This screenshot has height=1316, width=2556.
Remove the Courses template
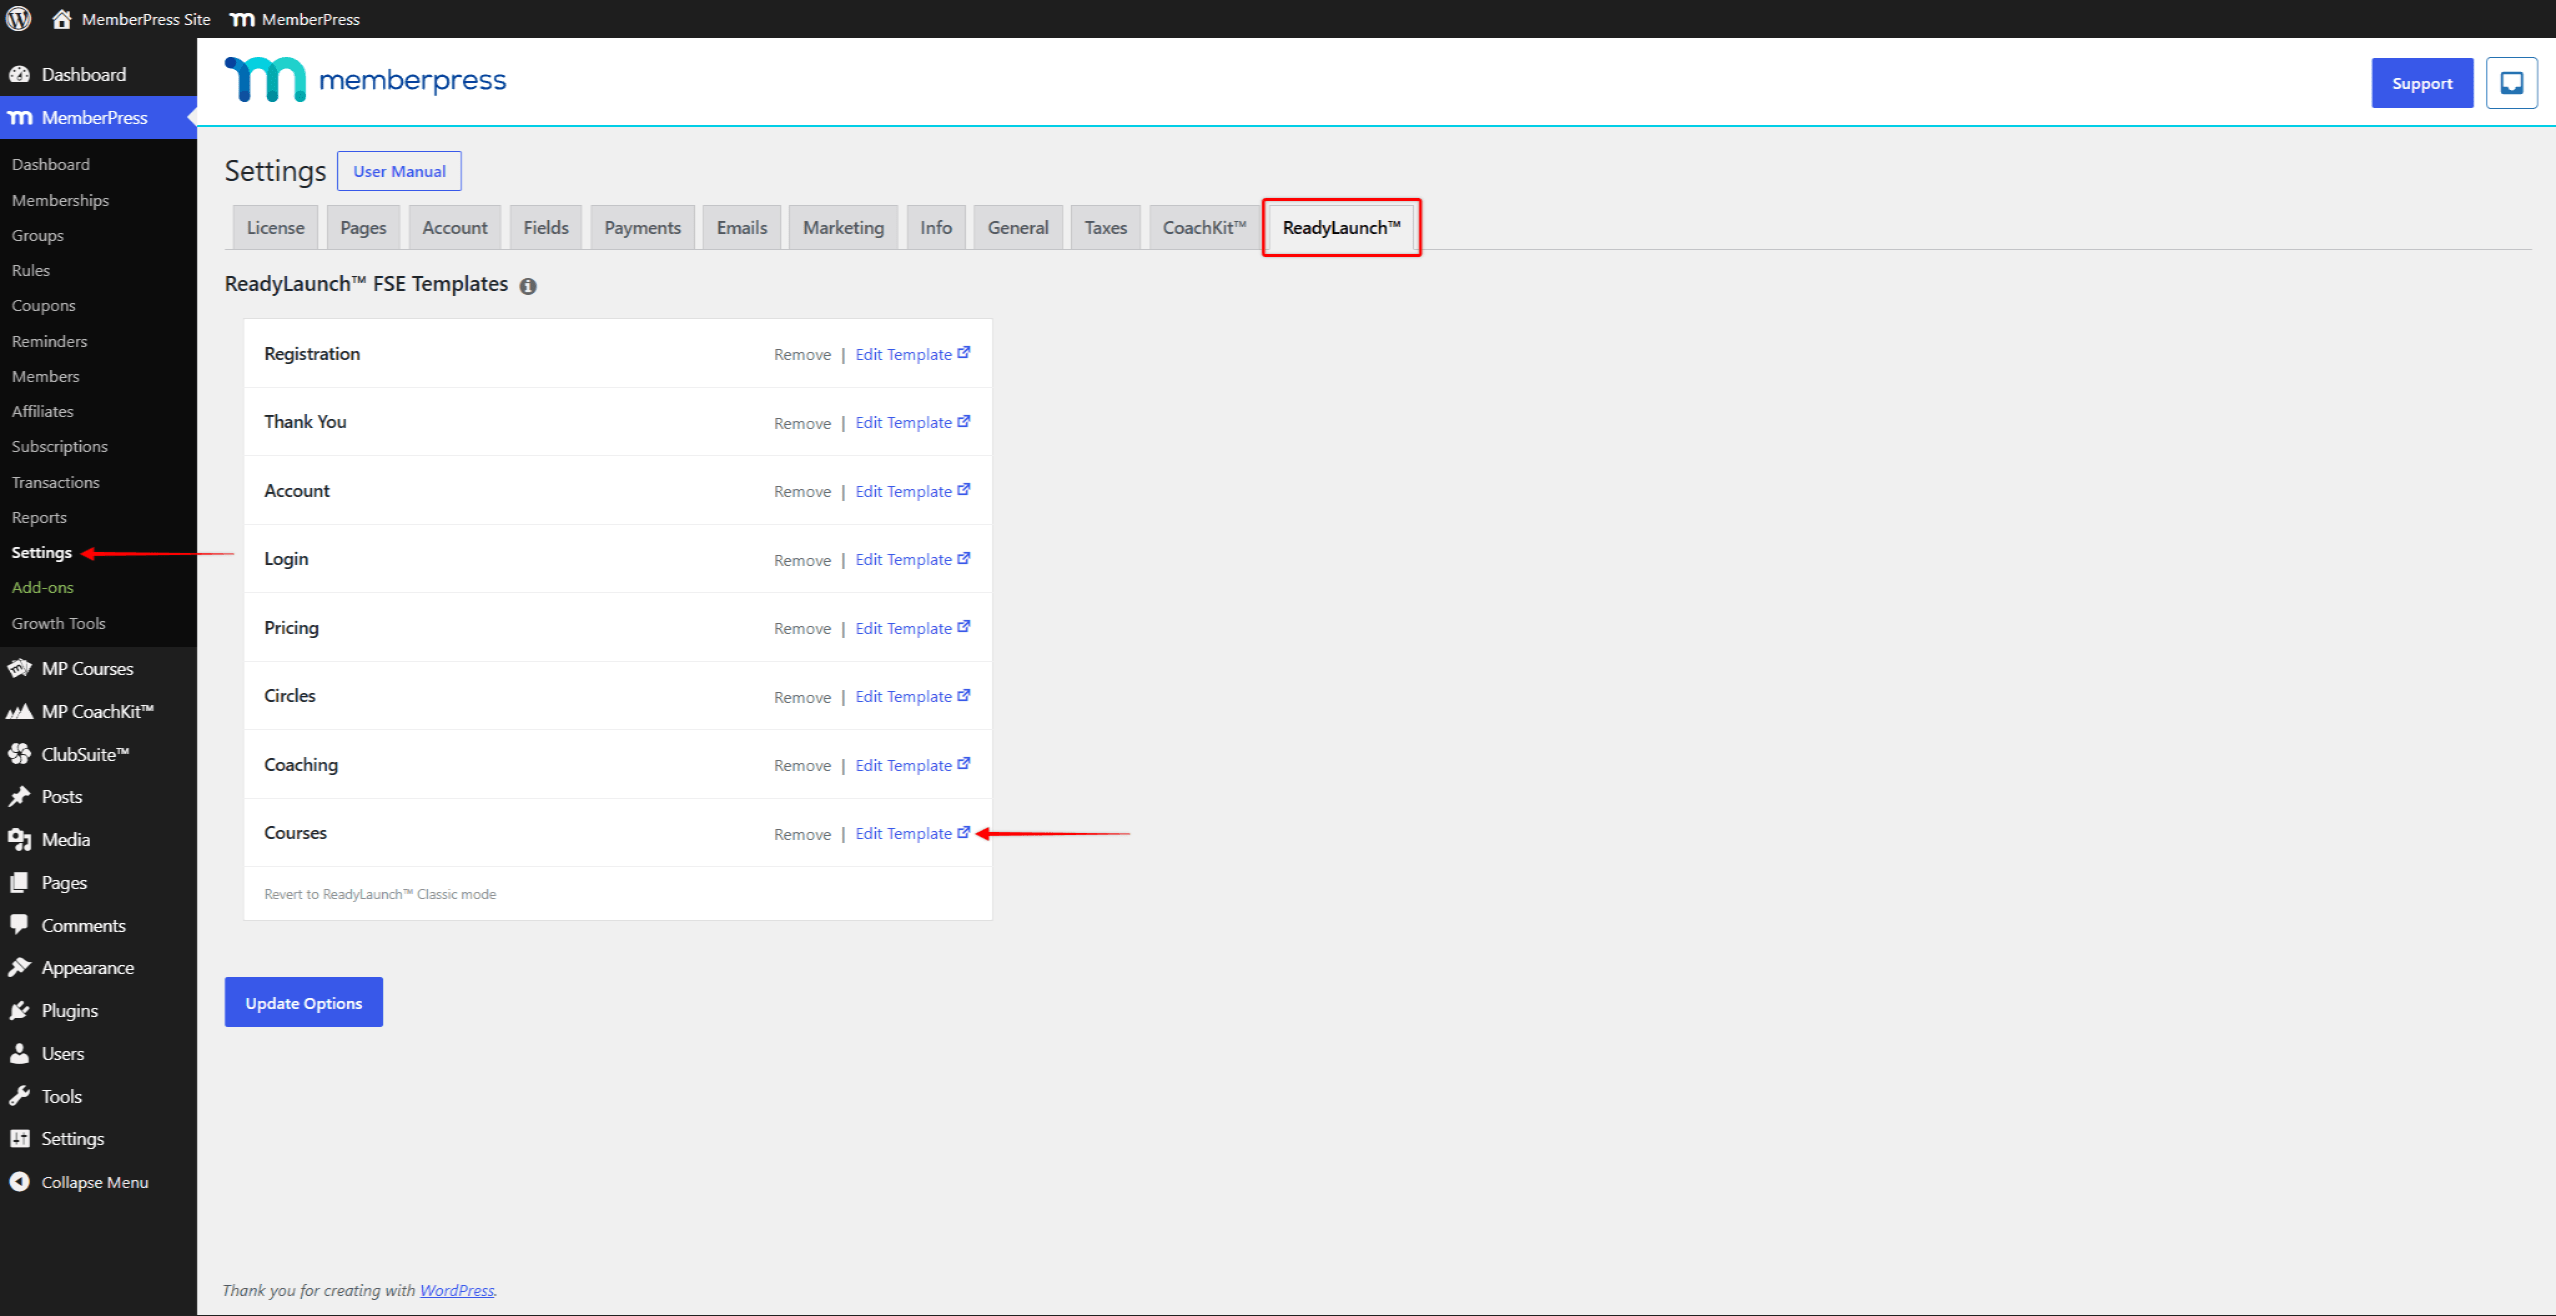(802, 834)
